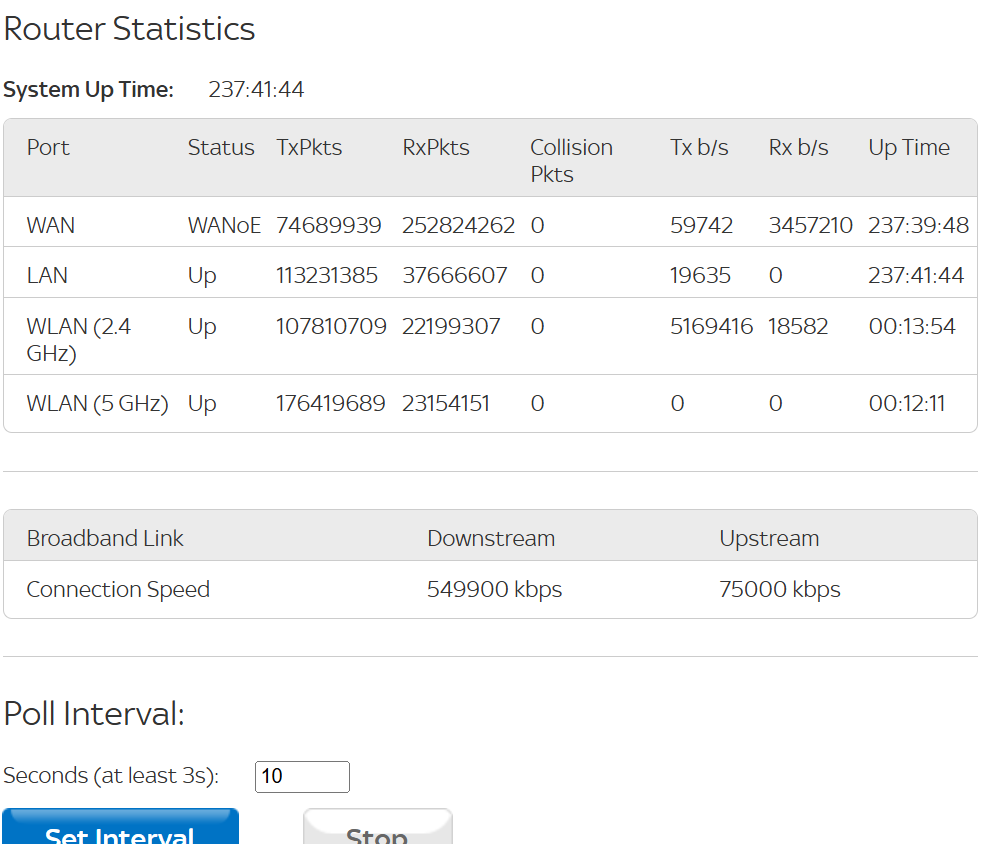988x844 pixels.
Task: Click the Collision Pkts column header
Action: coord(571,160)
